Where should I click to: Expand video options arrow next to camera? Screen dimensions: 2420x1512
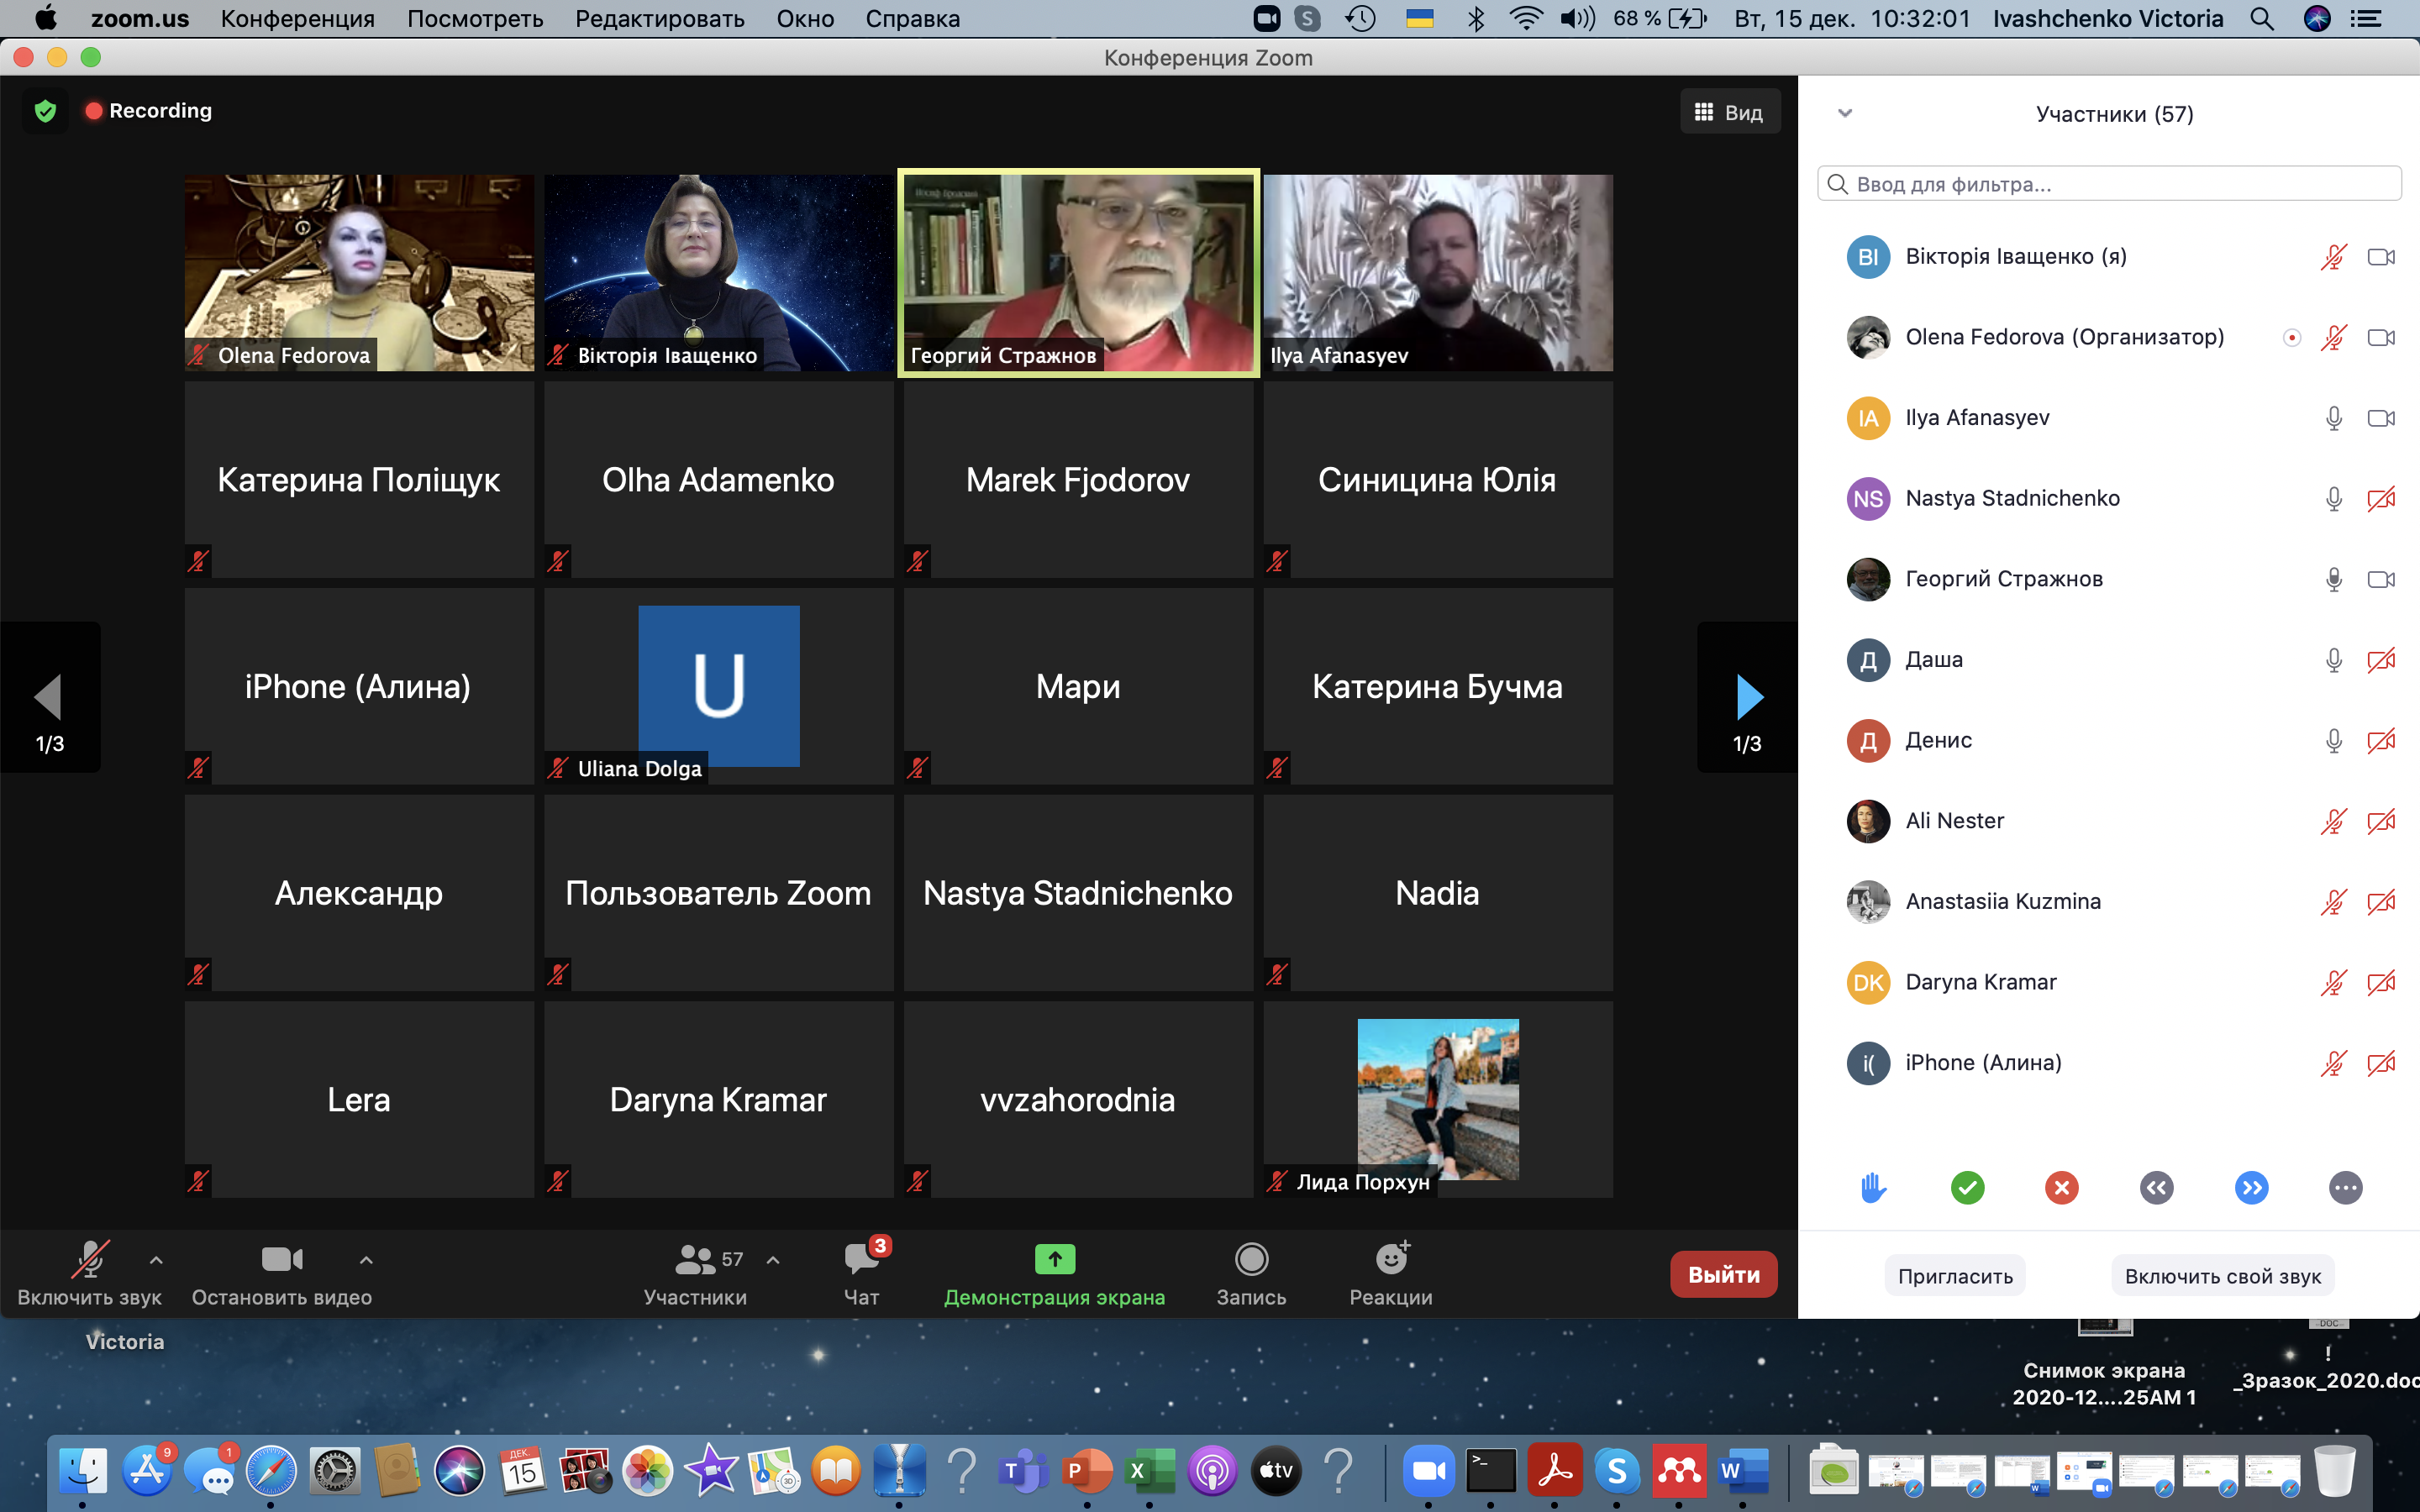[366, 1260]
